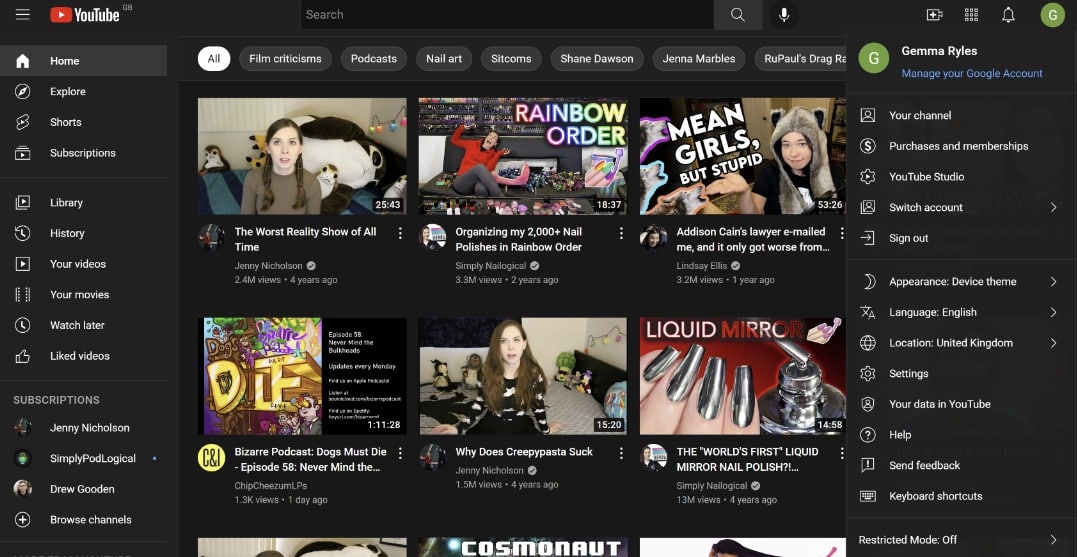Click the History clock icon
The height and width of the screenshot is (557, 1077).
[23, 233]
